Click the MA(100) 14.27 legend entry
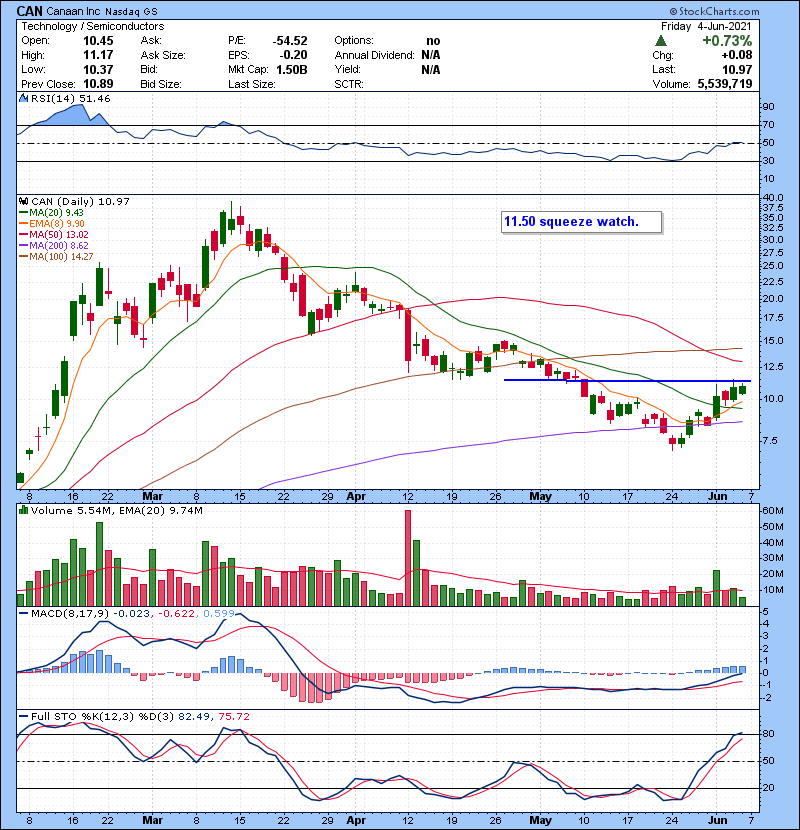Image resolution: width=800 pixels, height=830 pixels. tap(56, 257)
